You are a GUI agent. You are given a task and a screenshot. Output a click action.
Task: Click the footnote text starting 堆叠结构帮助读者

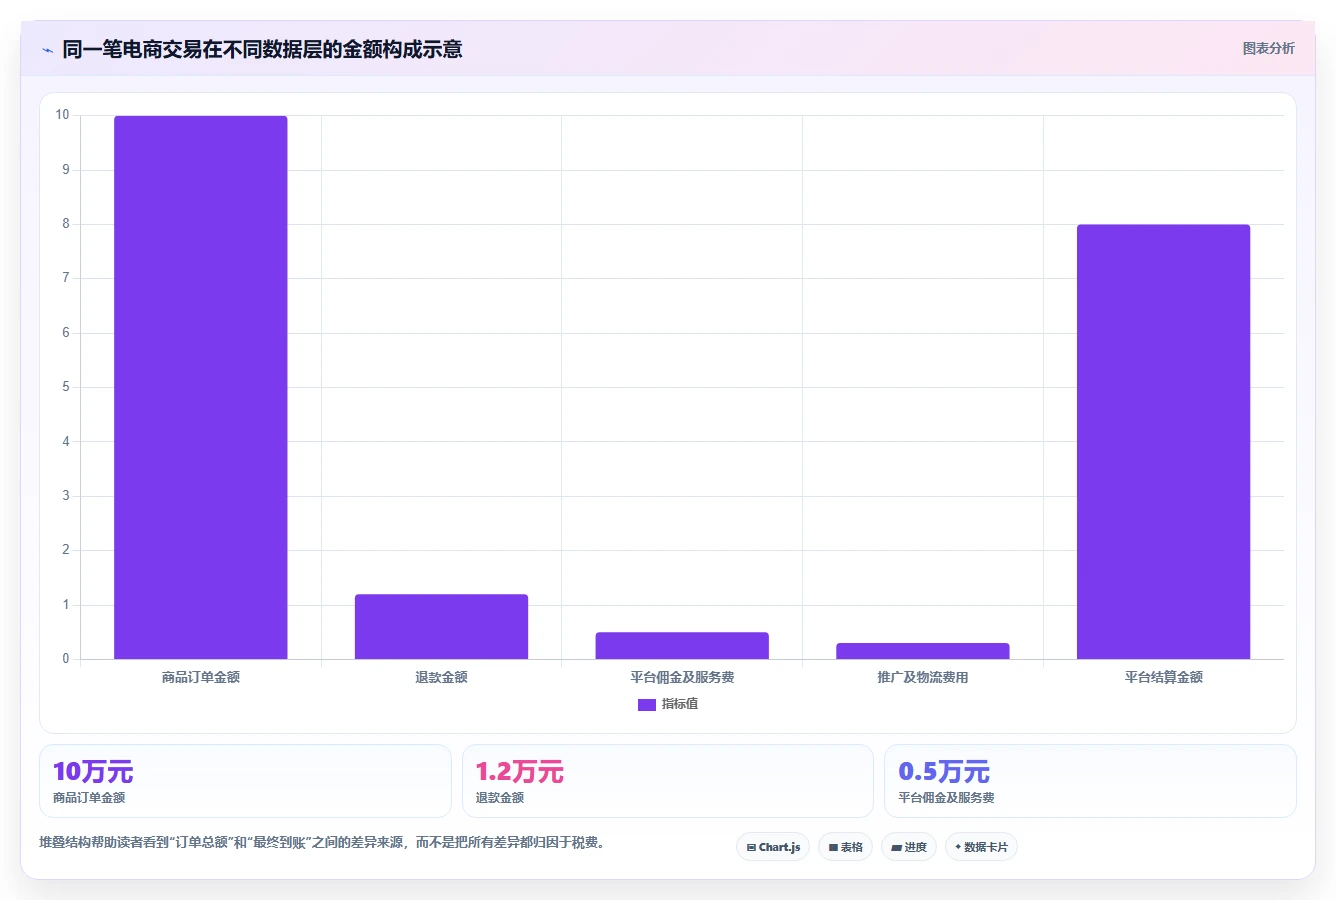pos(321,842)
